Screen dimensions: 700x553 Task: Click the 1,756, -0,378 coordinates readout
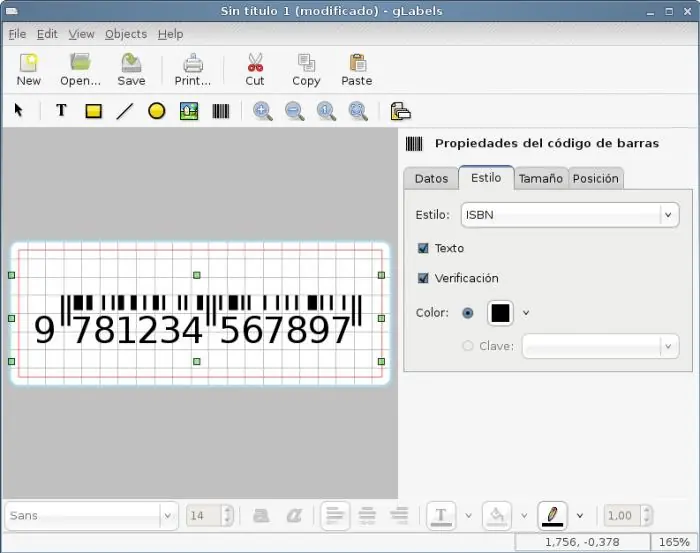point(582,542)
